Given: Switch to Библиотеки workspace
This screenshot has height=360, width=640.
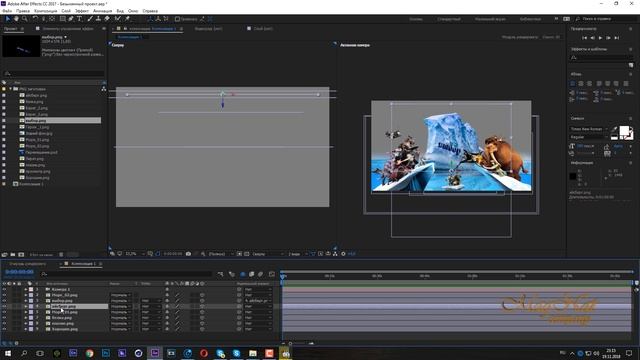Looking at the screenshot, I should pyautogui.click(x=530, y=19).
